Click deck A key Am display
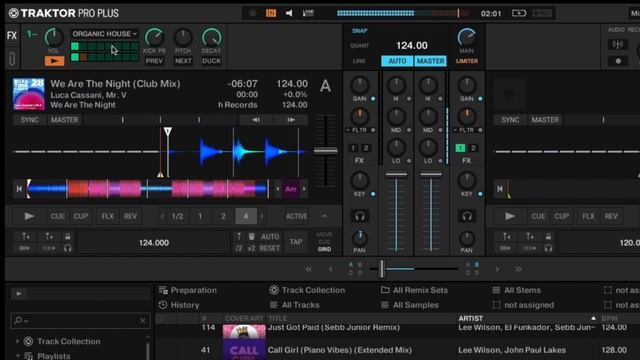The width and height of the screenshot is (640, 360). pyautogui.click(x=291, y=189)
